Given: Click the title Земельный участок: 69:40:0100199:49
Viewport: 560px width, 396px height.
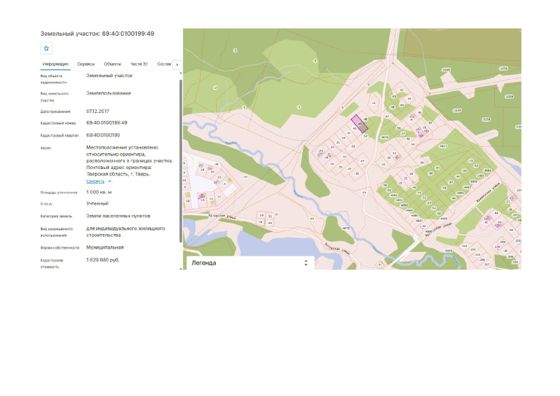Looking at the screenshot, I should tap(97, 34).
